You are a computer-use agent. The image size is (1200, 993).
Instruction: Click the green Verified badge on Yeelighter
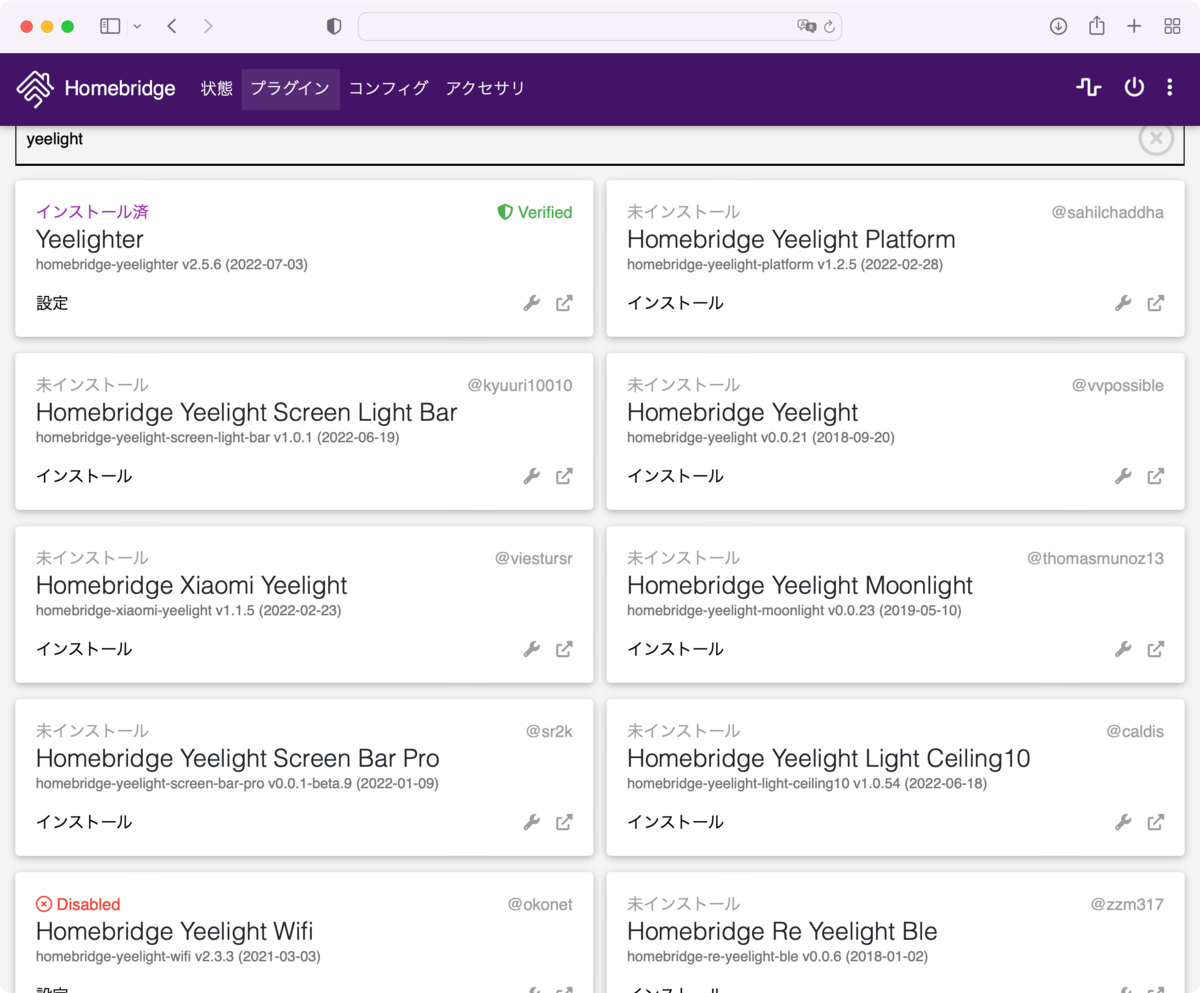(x=535, y=212)
